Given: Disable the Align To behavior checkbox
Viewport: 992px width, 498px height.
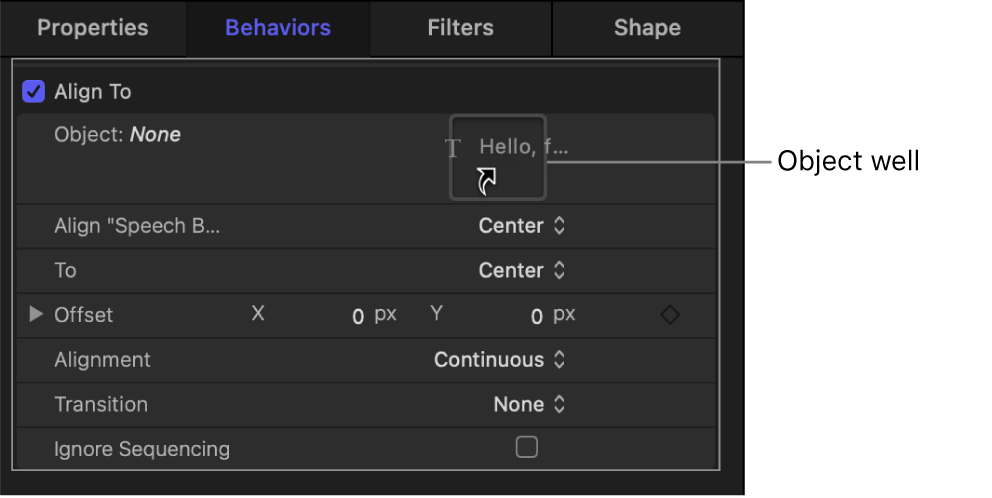Looking at the screenshot, I should pos(33,92).
